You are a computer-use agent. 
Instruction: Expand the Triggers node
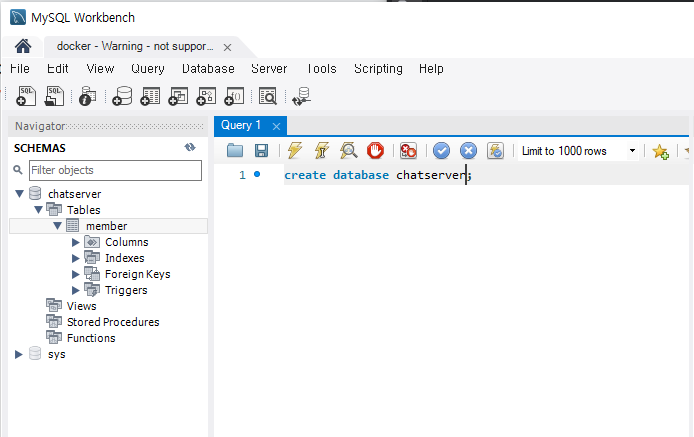76,290
